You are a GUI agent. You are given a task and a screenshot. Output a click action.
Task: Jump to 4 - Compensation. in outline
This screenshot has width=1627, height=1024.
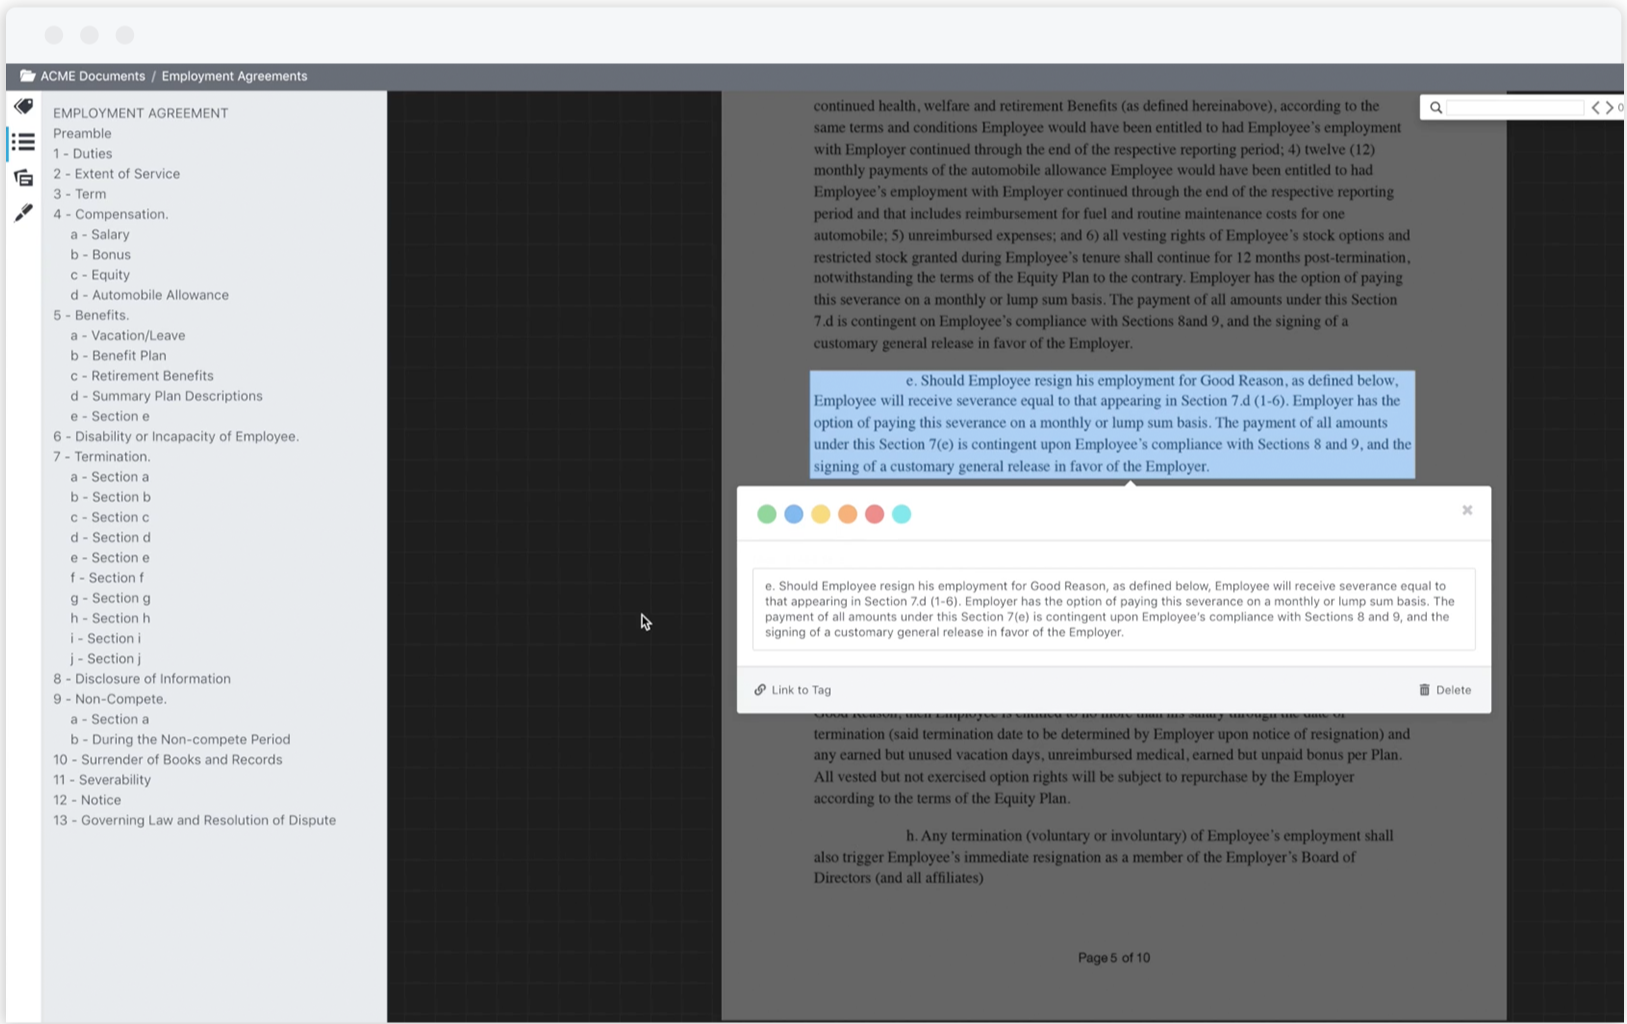[x=110, y=214]
